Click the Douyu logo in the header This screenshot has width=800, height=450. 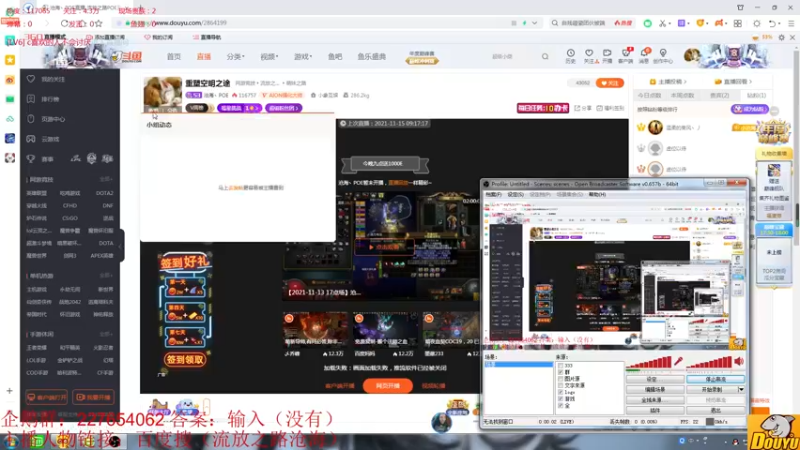point(128,57)
